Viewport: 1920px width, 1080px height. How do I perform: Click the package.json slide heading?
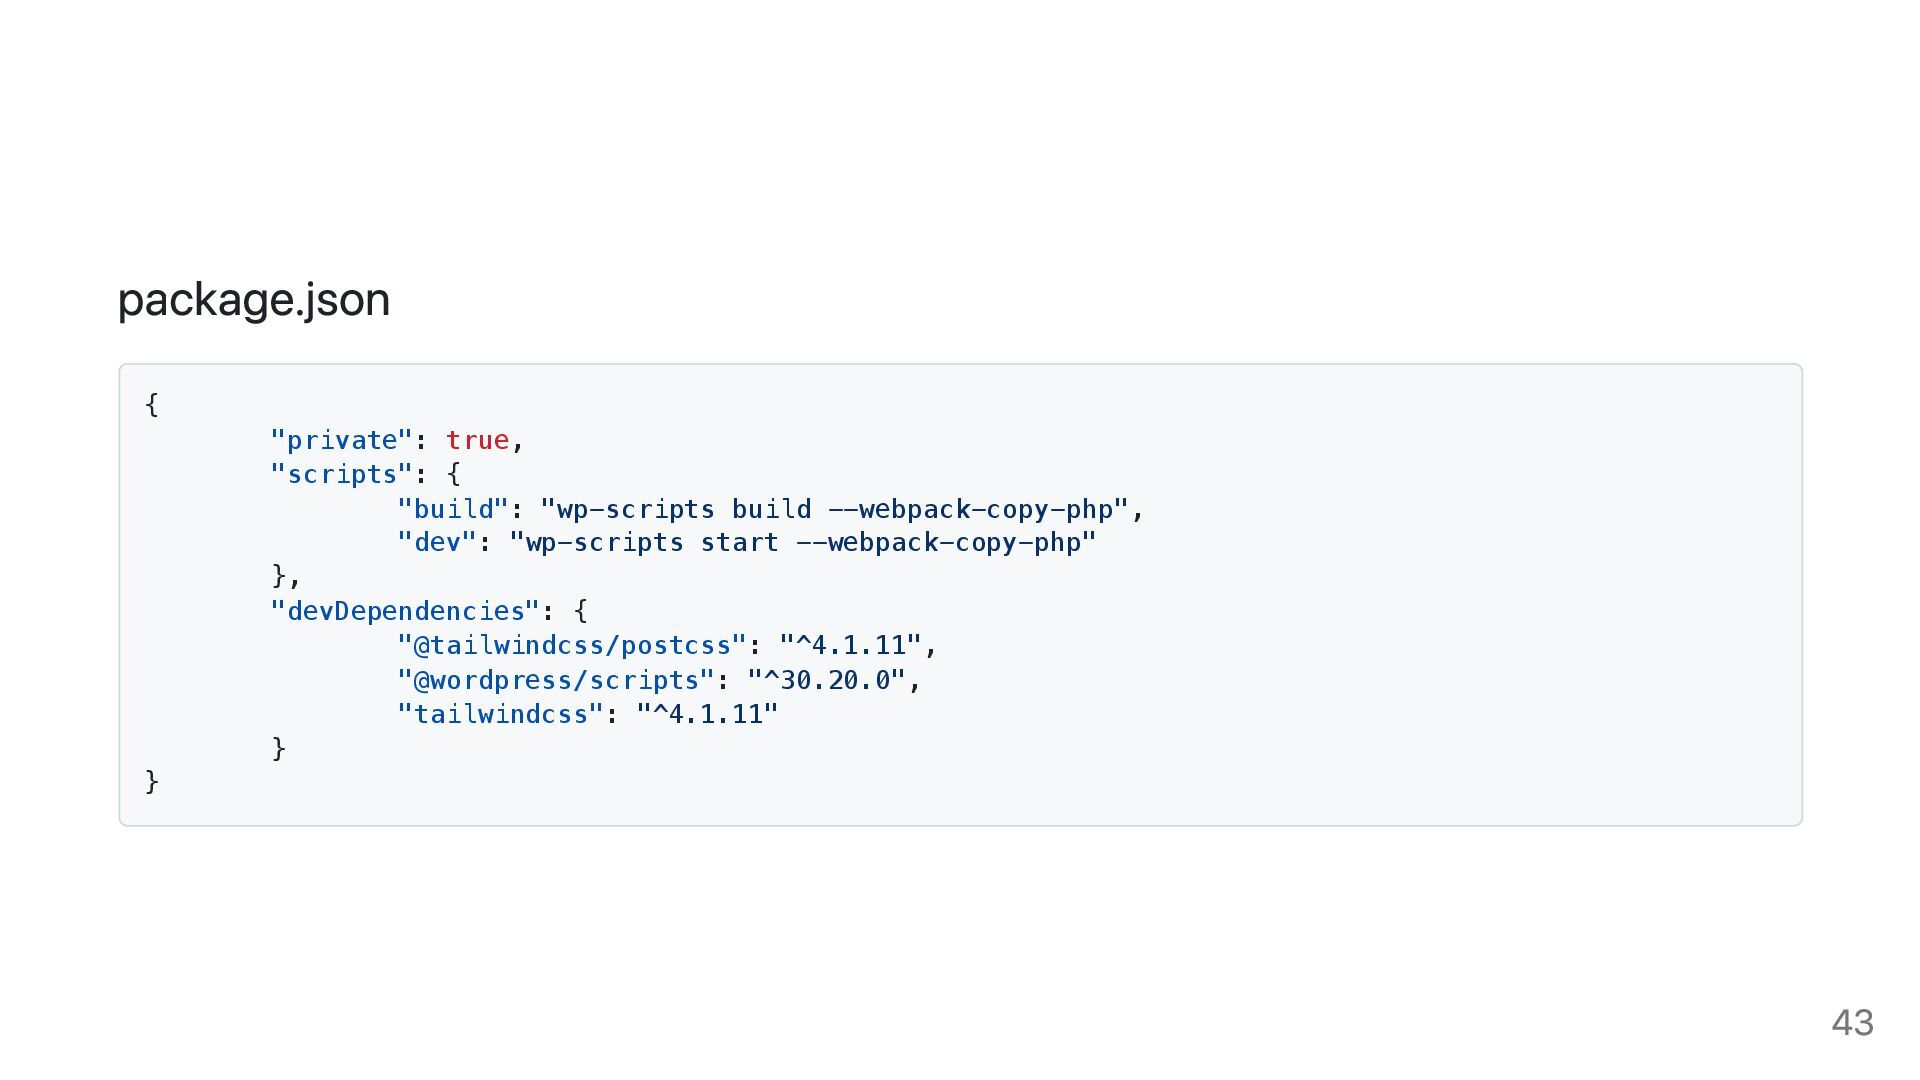point(254,300)
